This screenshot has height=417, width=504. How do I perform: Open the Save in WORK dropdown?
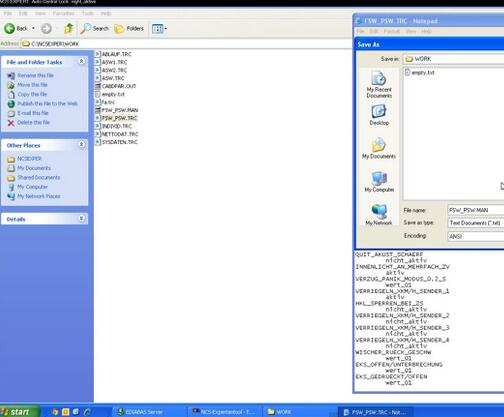(x=454, y=59)
